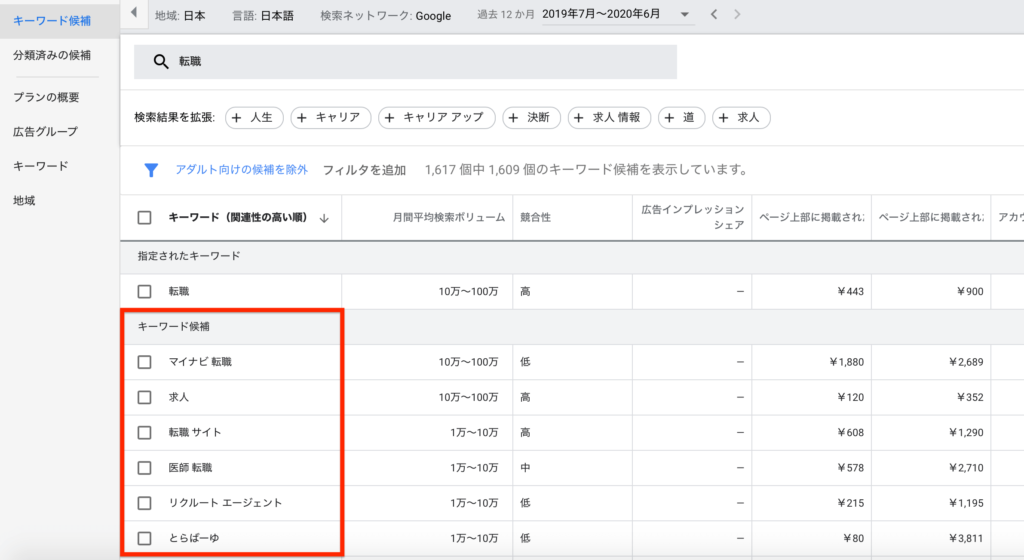The image size is (1024, 560).
Task: Select date range 2019年7月〜2020年6月
Action: (x=601, y=14)
